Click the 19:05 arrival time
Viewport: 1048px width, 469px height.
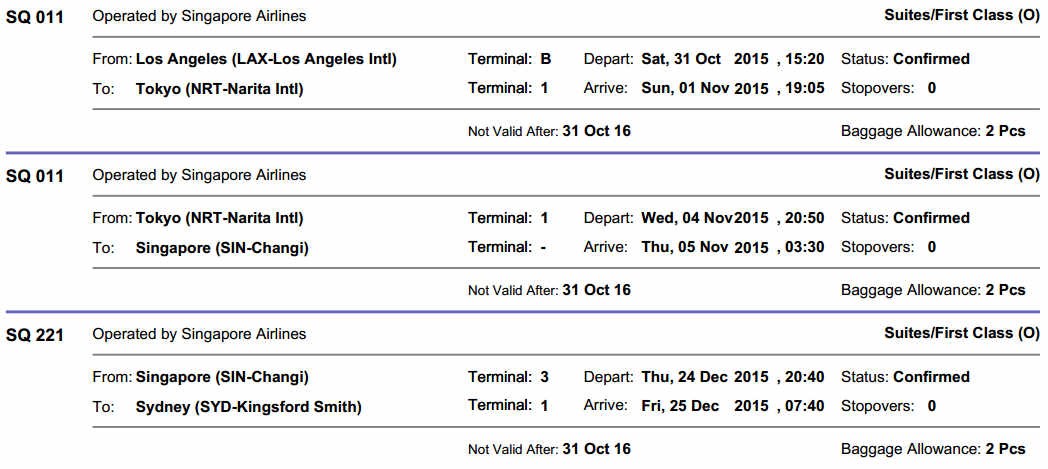coord(805,88)
